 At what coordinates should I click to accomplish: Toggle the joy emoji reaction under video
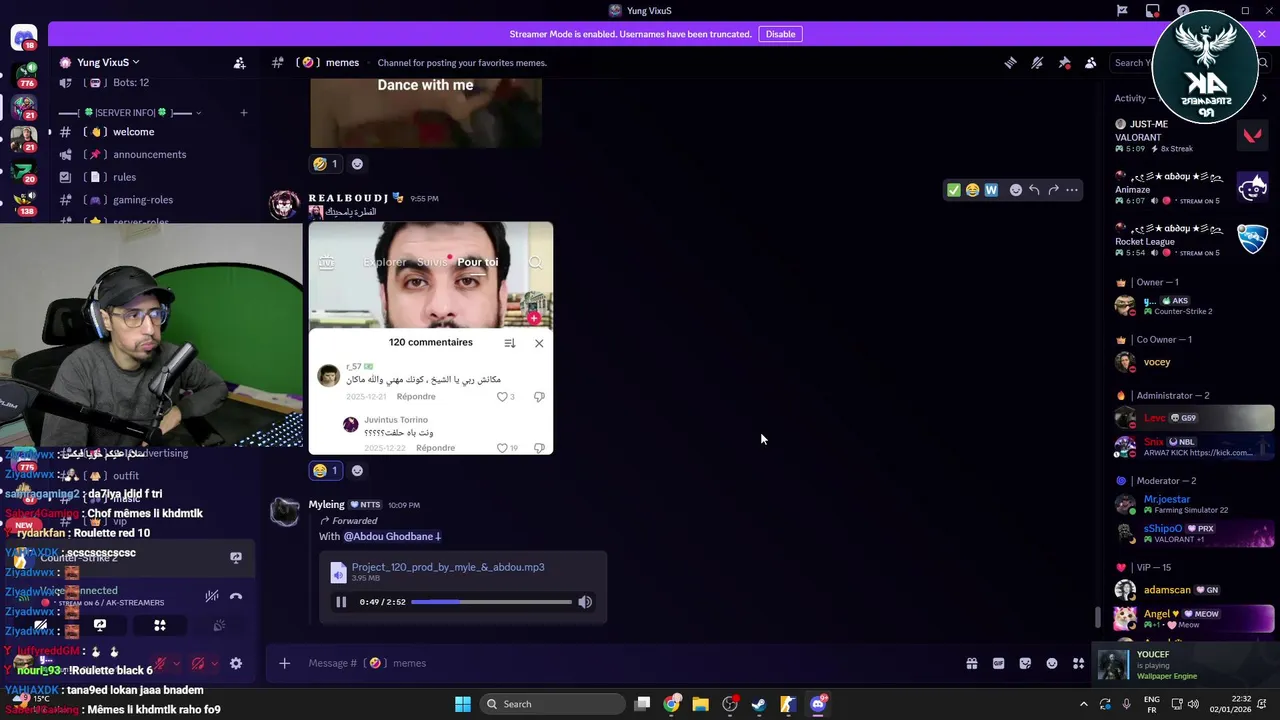(x=325, y=470)
